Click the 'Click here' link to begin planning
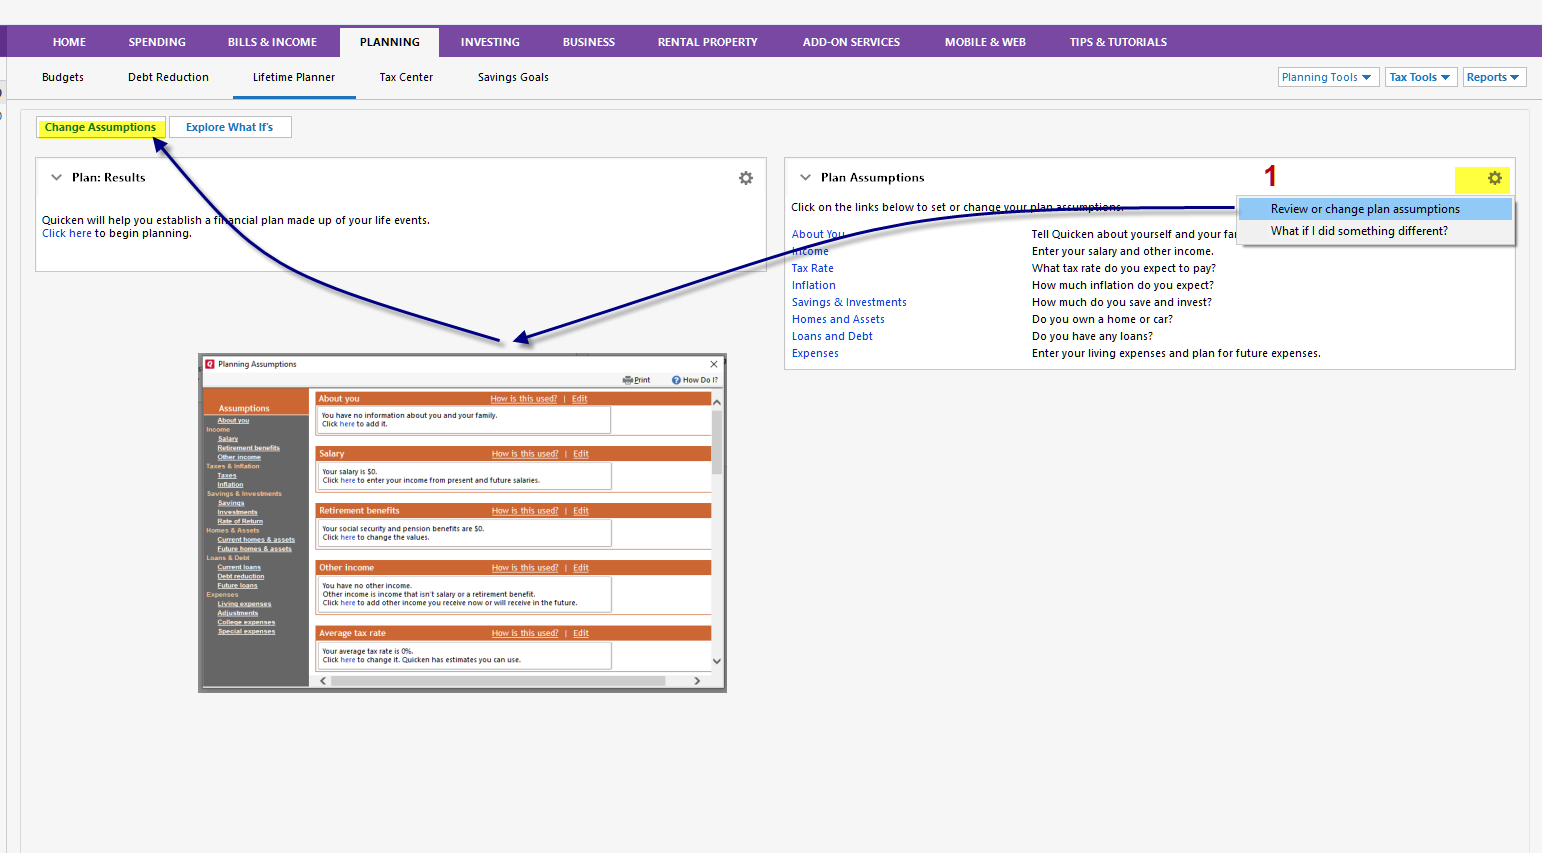 pyautogui.click(x=66, y=233)
